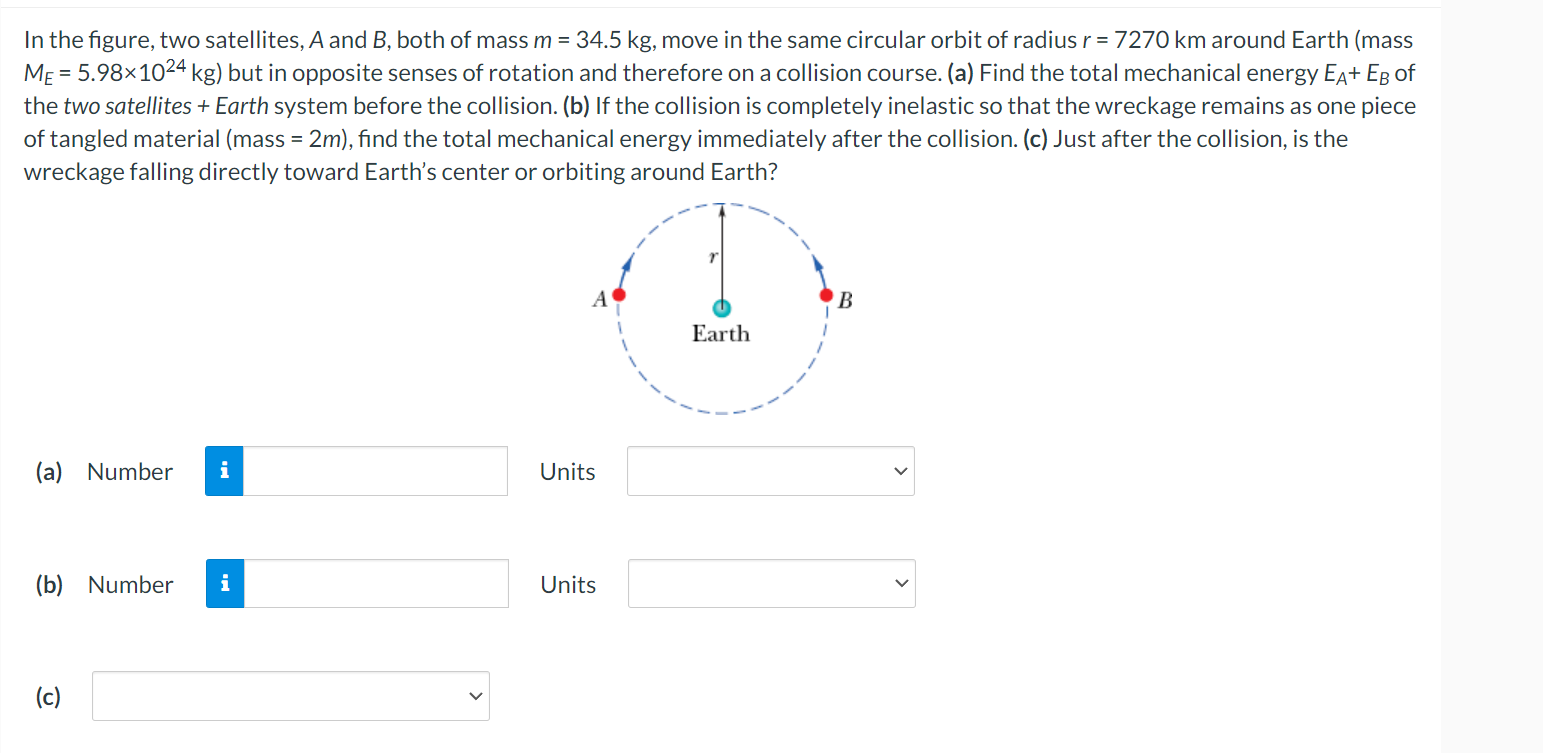Click the '(c)' label on the question

[x=46, y=695]
